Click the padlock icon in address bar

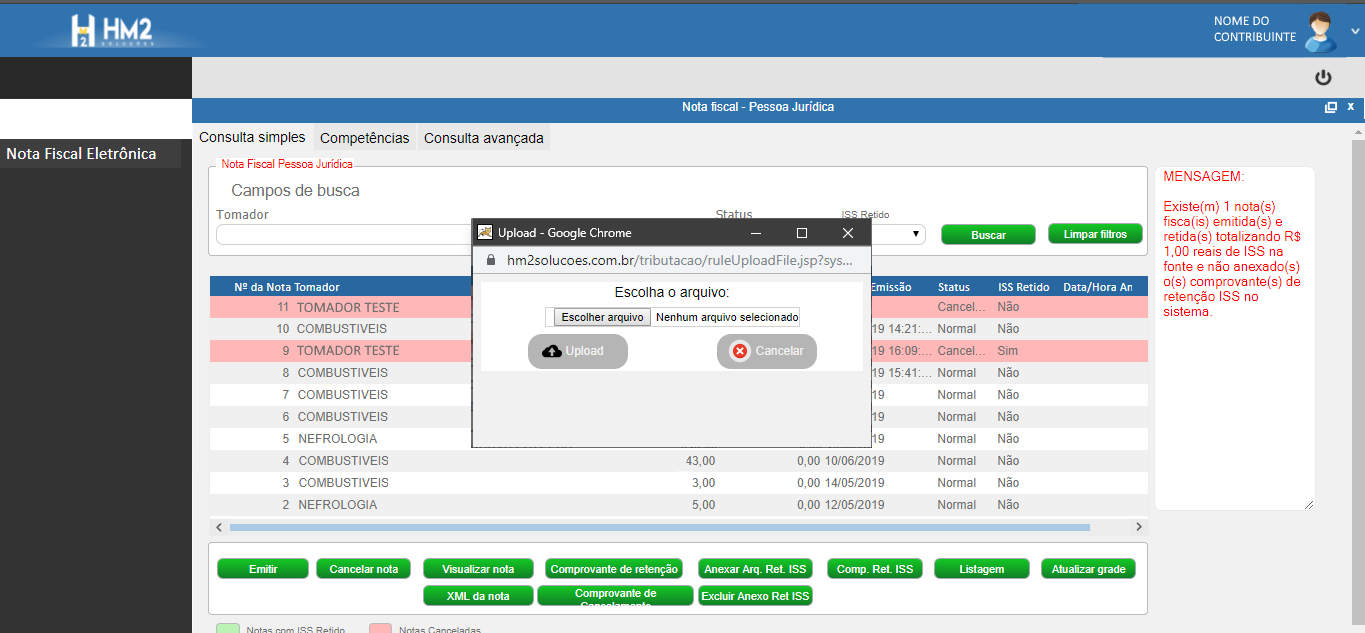coord(490,260)
